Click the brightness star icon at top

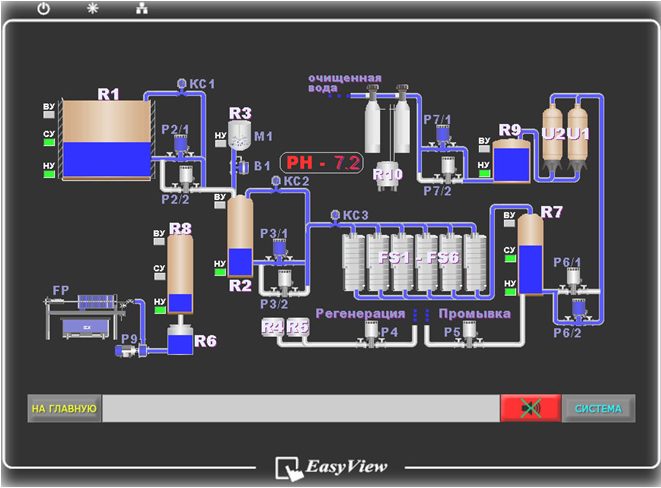tap(93, 8)
